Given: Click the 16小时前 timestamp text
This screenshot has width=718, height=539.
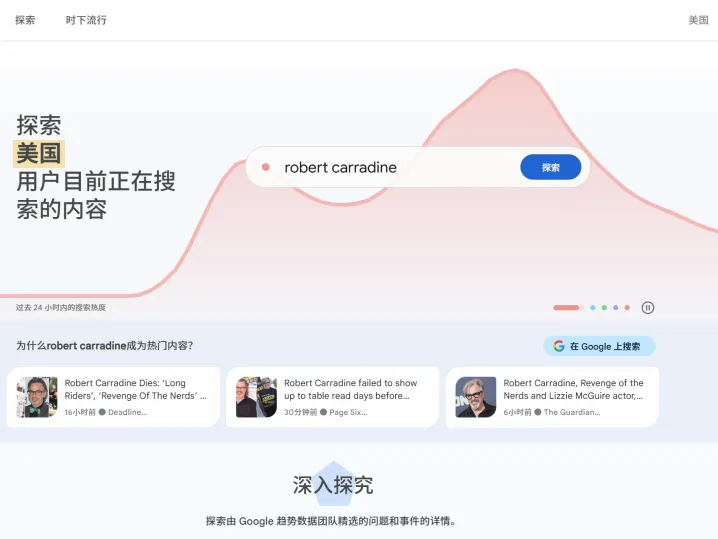Looking at the screenshot, I should [80, 412].
